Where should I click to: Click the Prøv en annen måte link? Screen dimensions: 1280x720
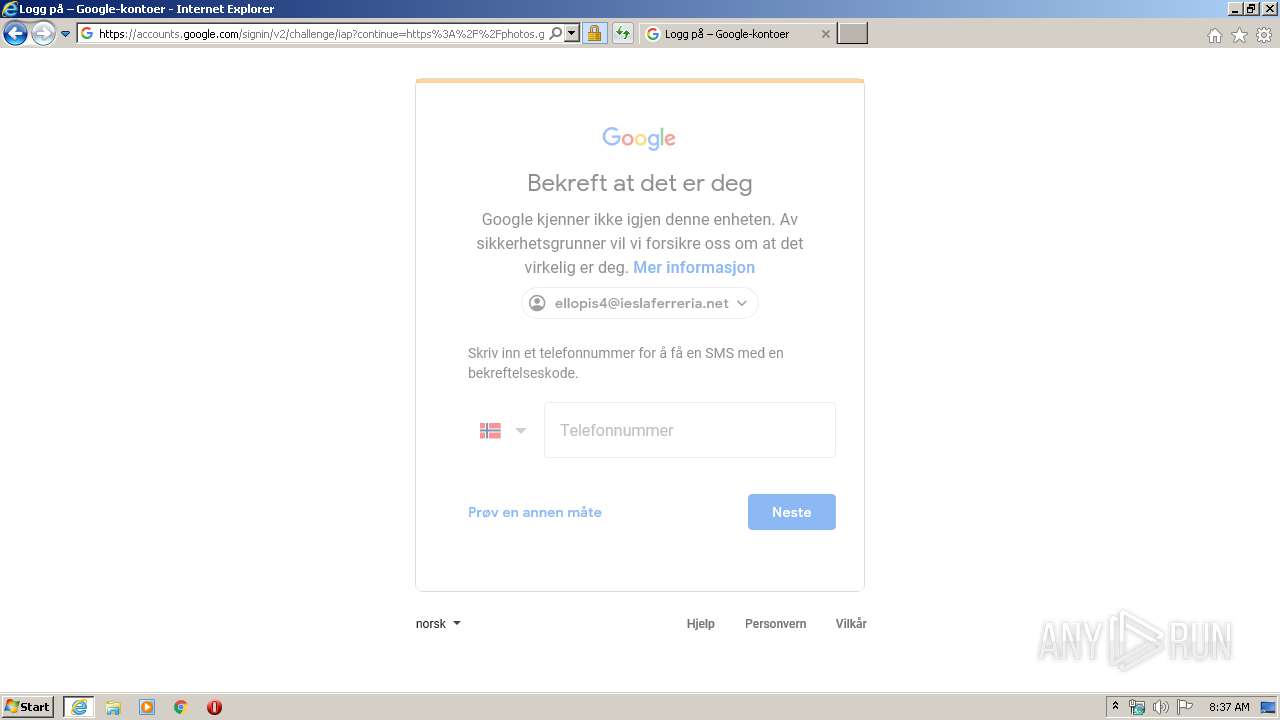pos(535,512)
